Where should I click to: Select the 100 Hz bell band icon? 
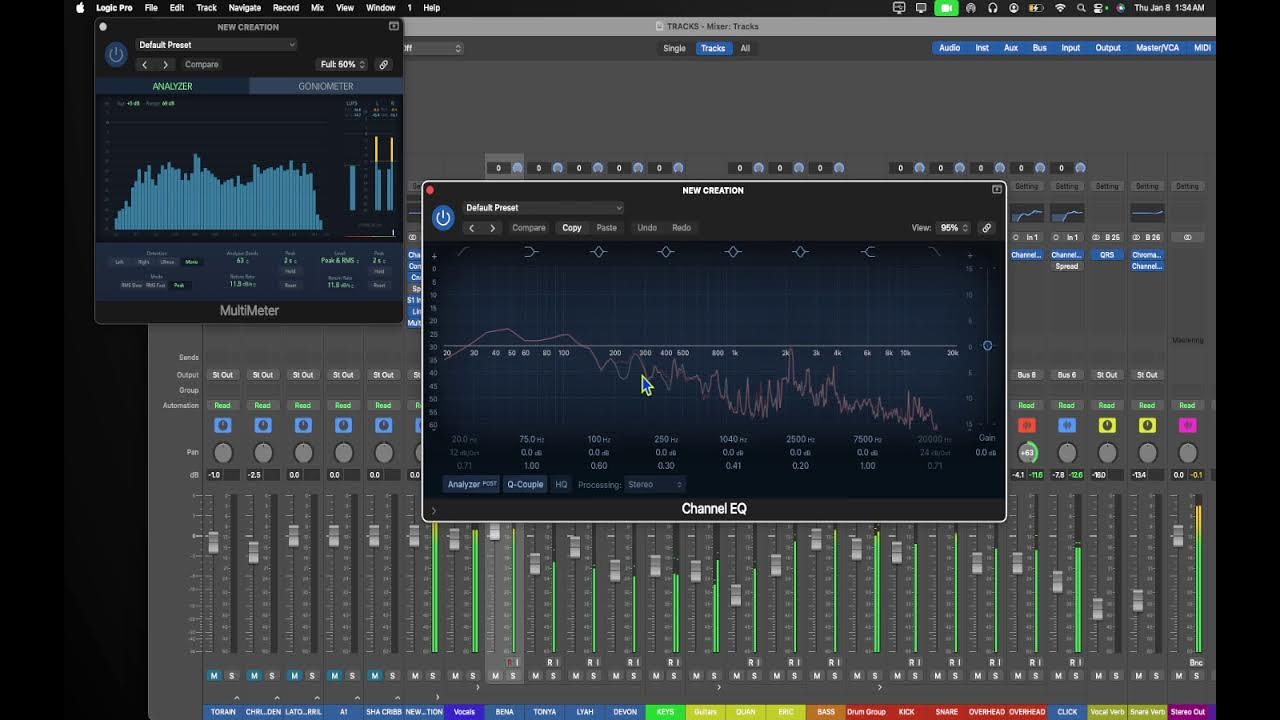click(x=598, y=252)
